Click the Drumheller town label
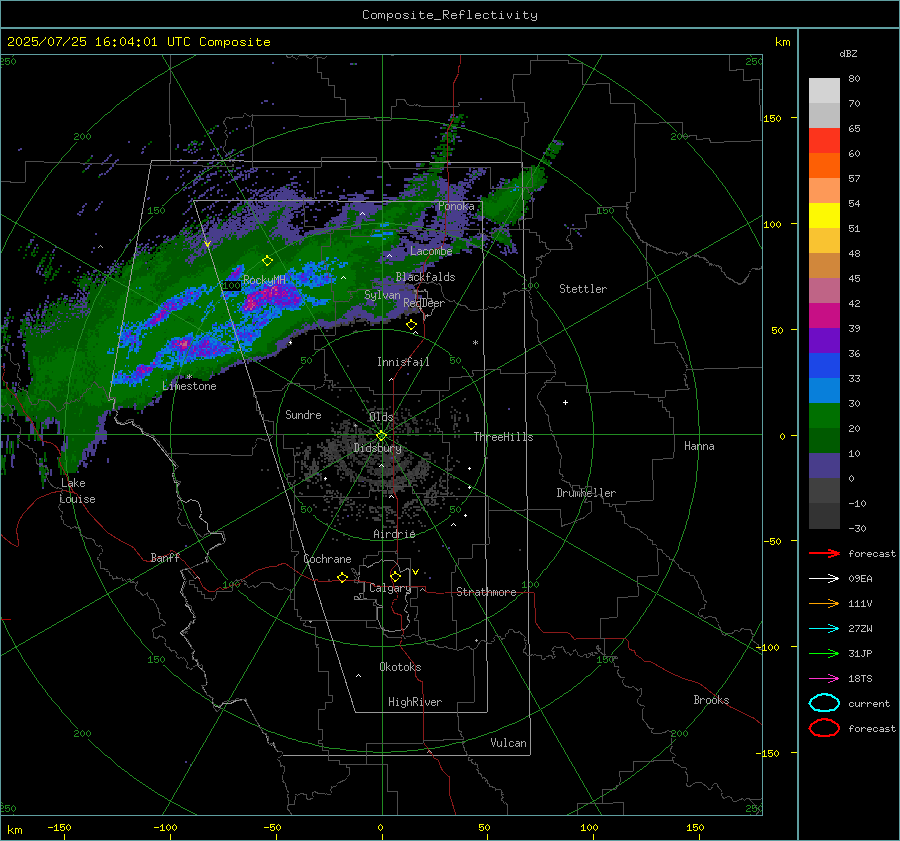 586,493
